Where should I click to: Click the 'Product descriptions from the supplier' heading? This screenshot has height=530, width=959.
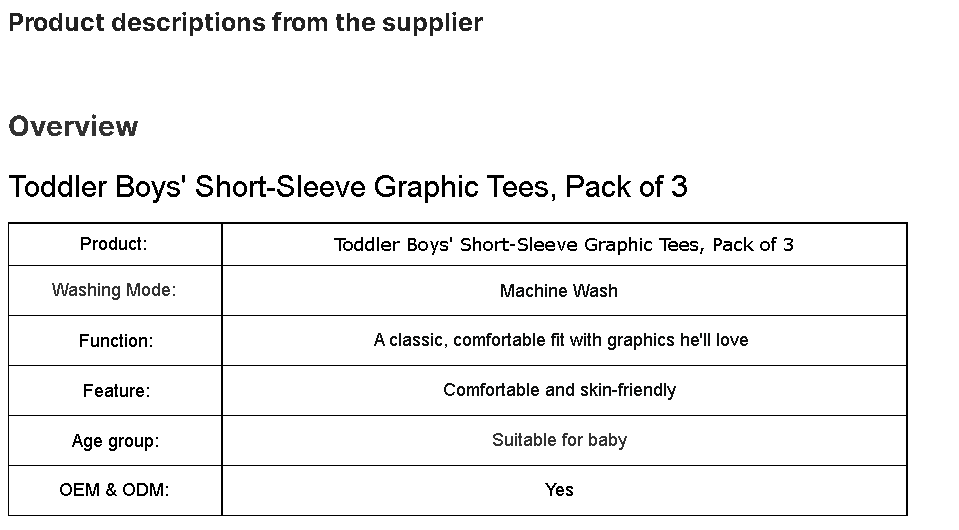coord(245,23)
